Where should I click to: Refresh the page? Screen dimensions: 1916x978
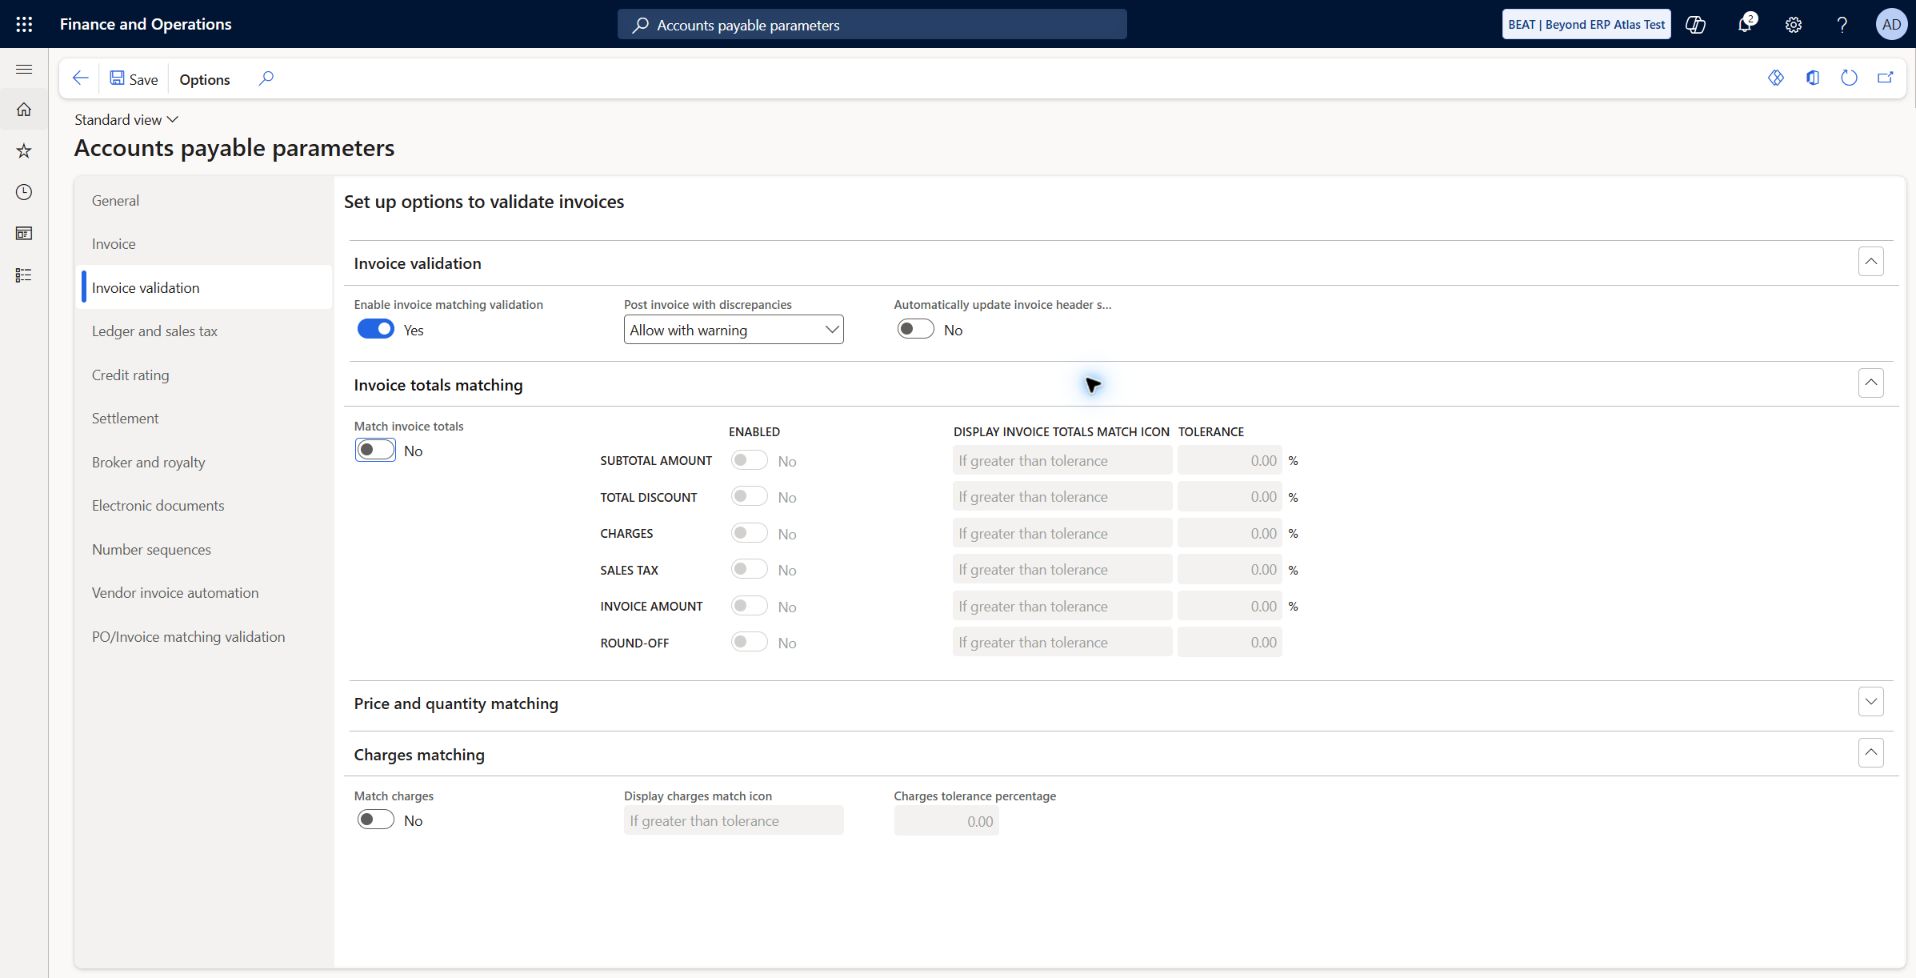[1849, 78]
